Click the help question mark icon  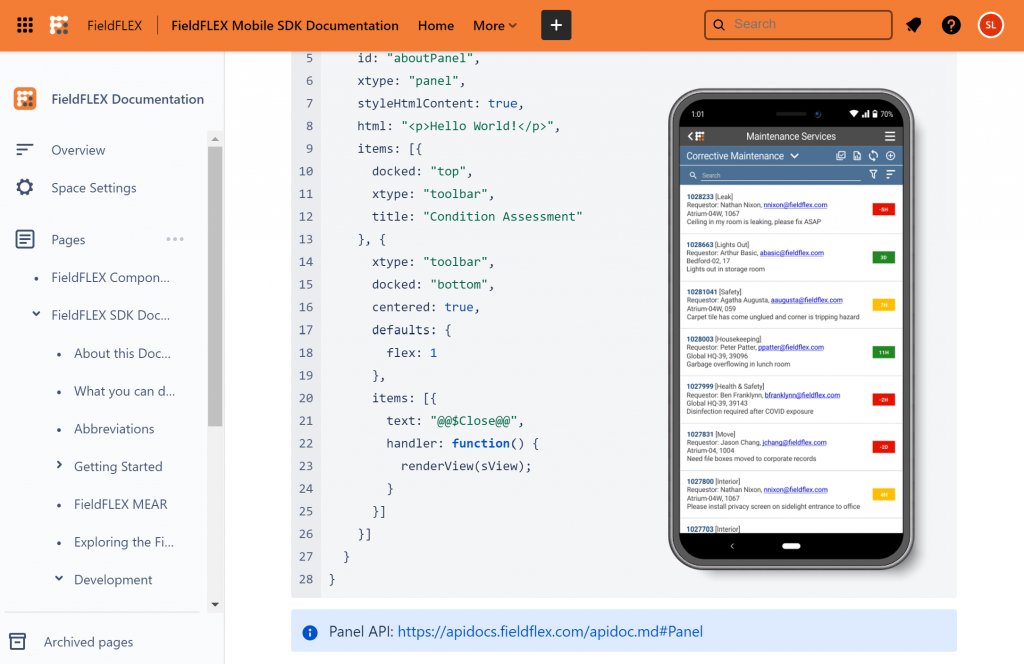(x=951, y=25)
